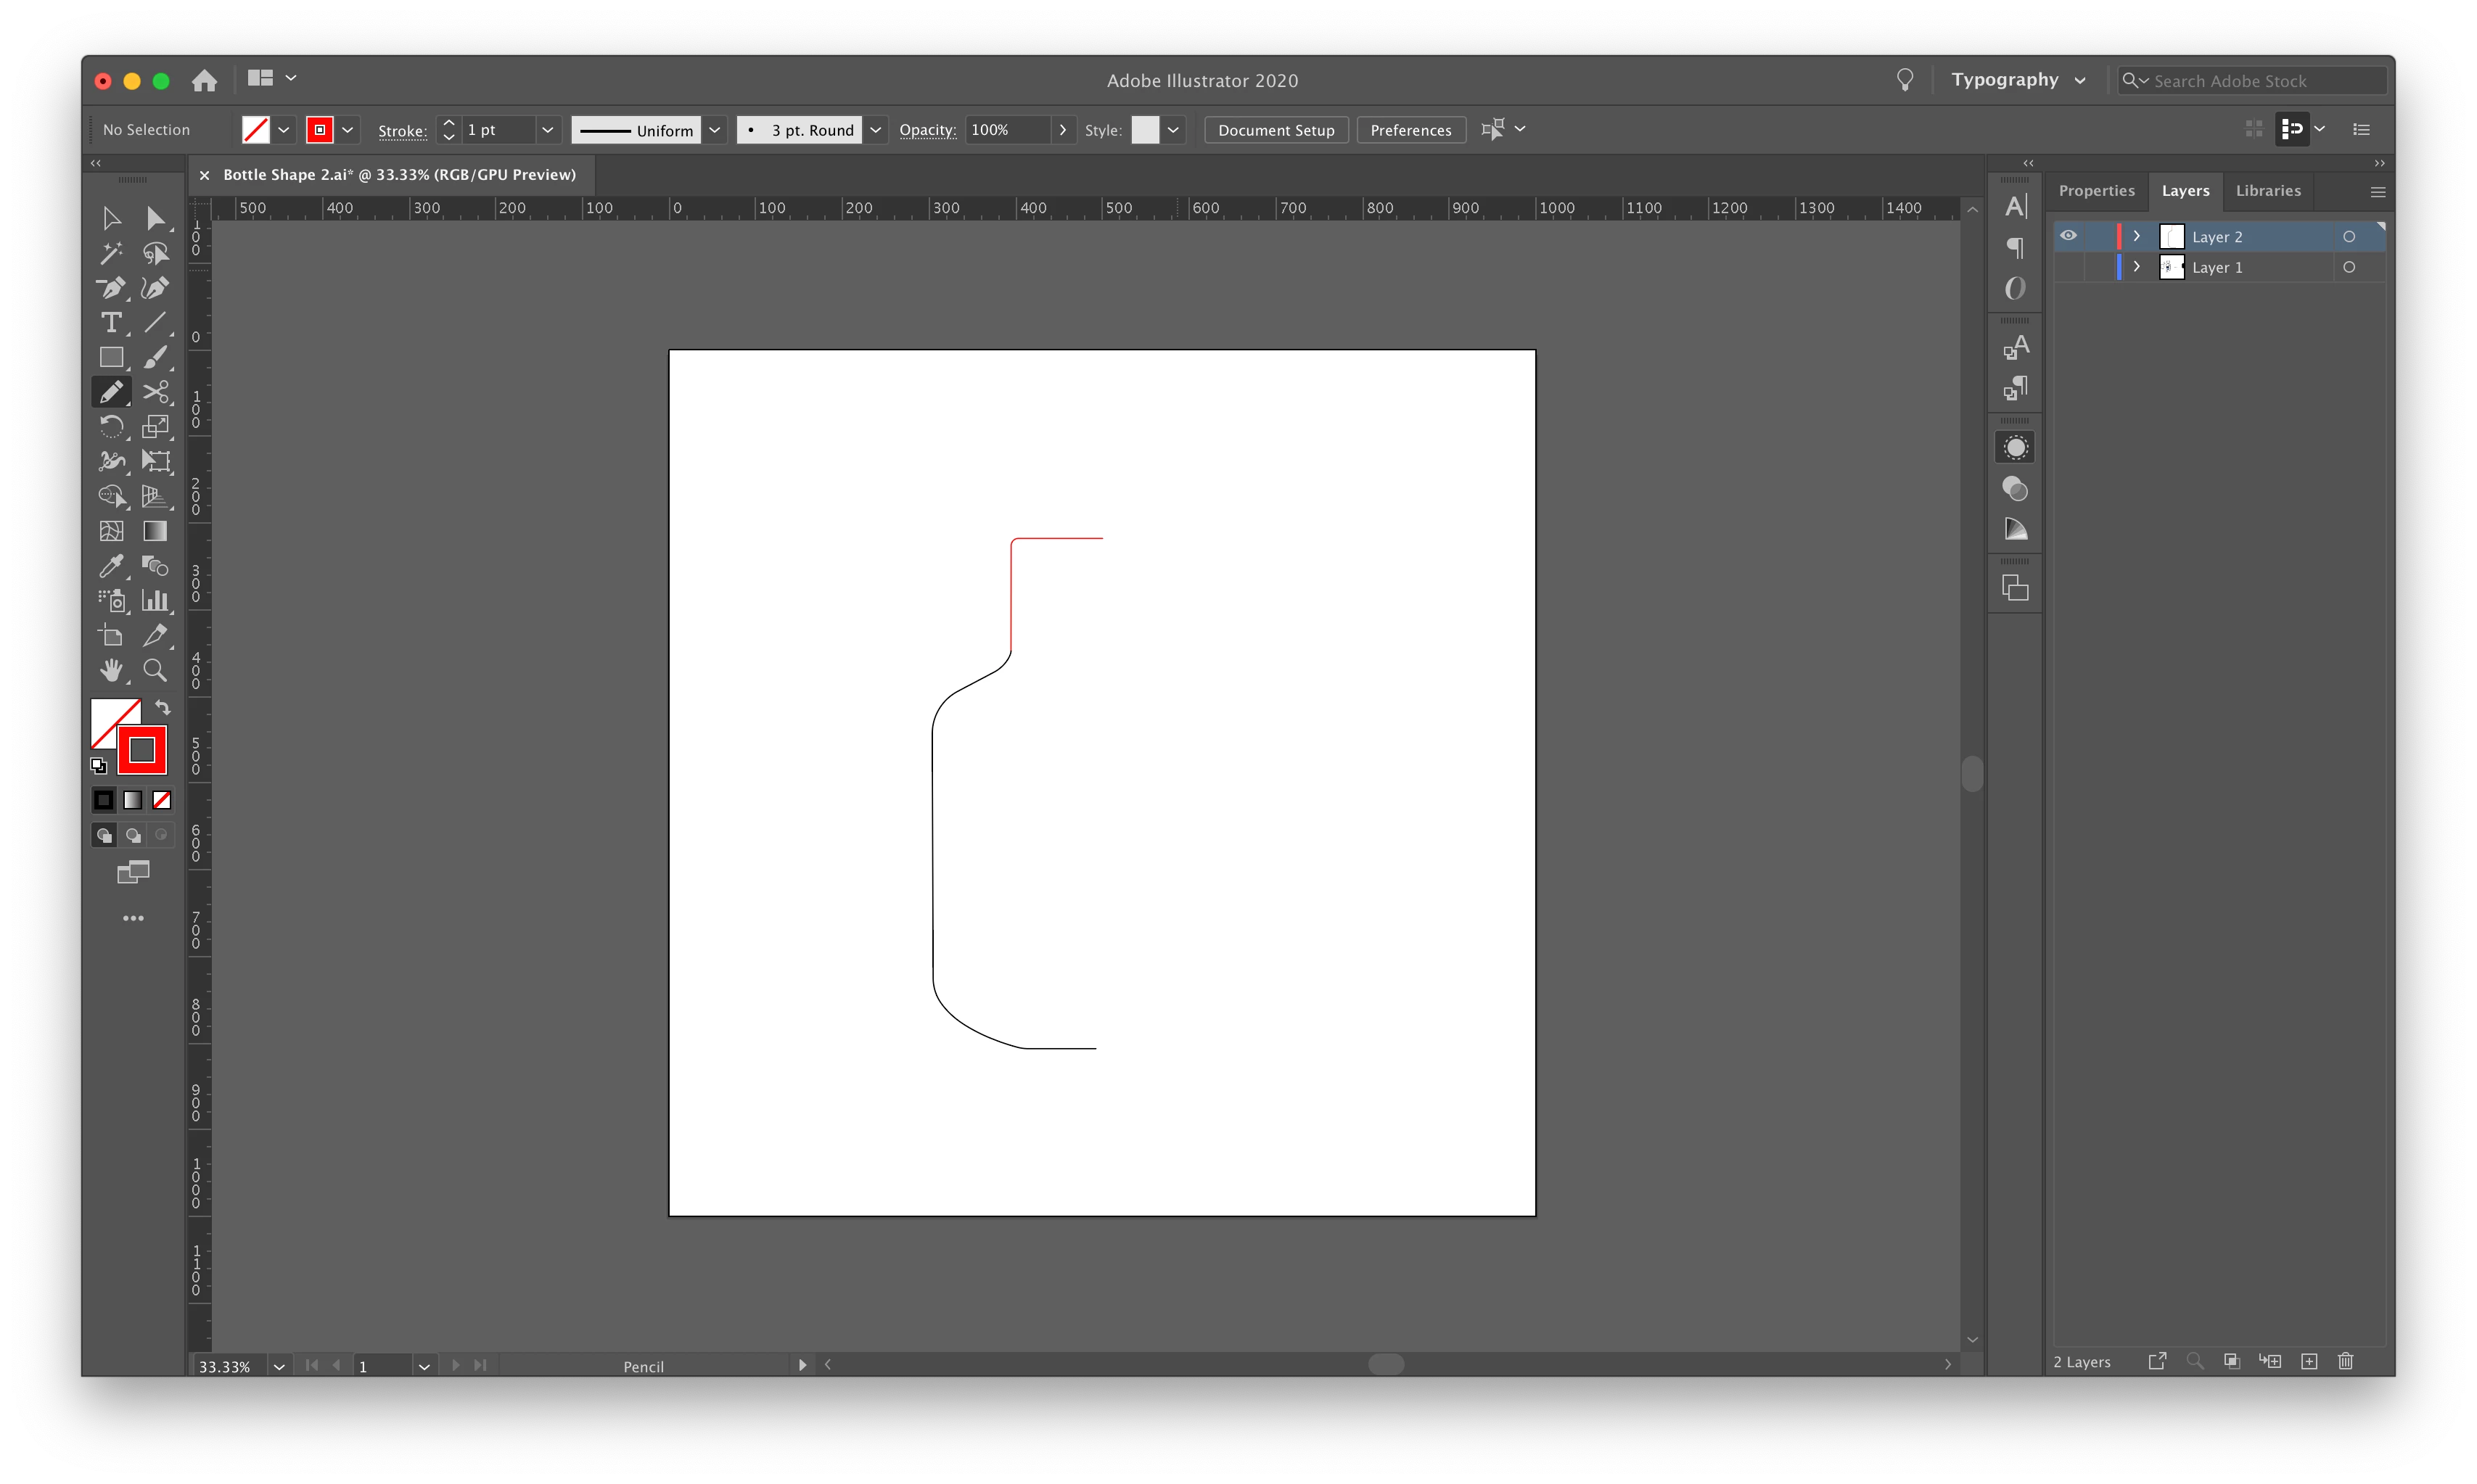The width and height of the screenshot is (2477, 1484).
Task: Open the Typography workspace dropdown
Action: tap(2018, 80)
